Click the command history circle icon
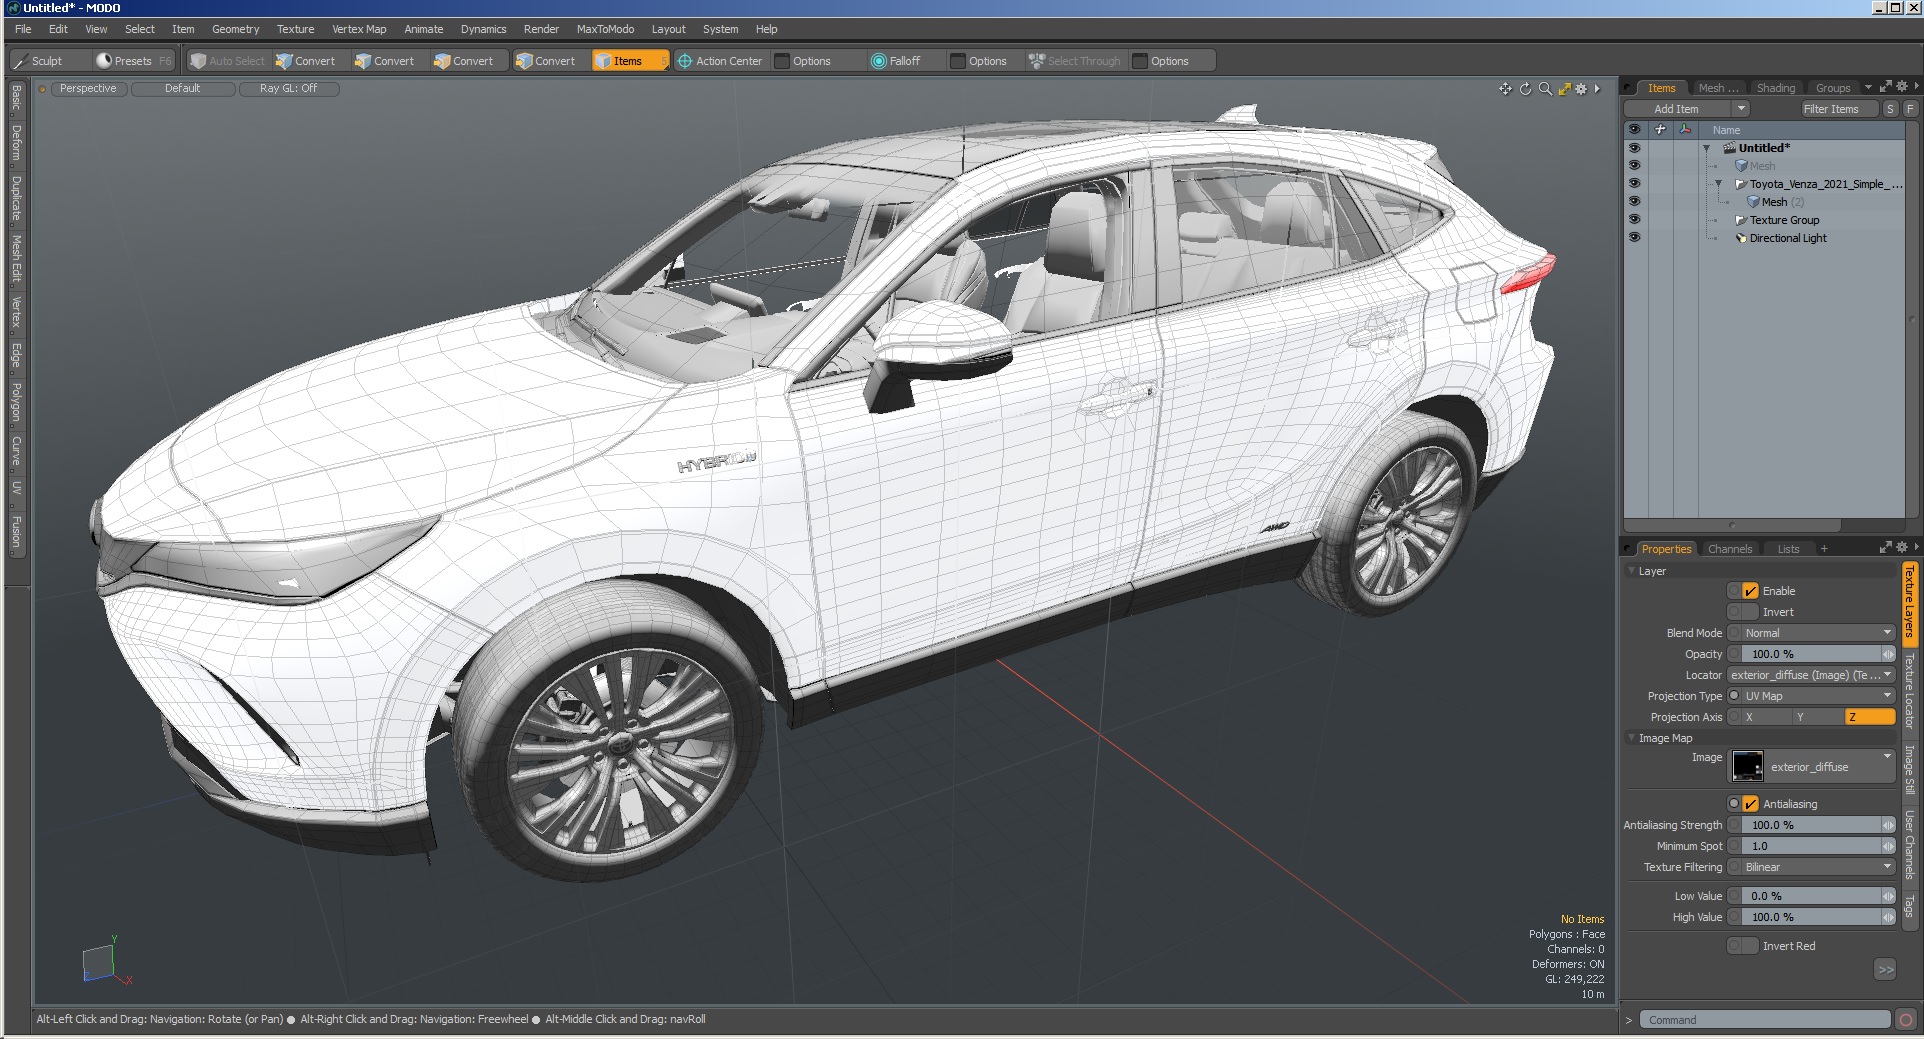This screenshot has height=1039, width=1924. click(1906, 1020)
